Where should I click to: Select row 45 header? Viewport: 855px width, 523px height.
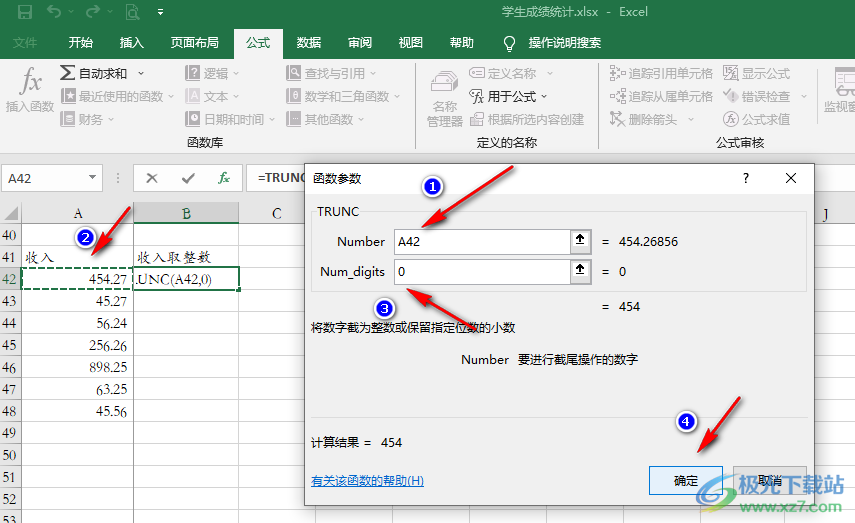10,345
